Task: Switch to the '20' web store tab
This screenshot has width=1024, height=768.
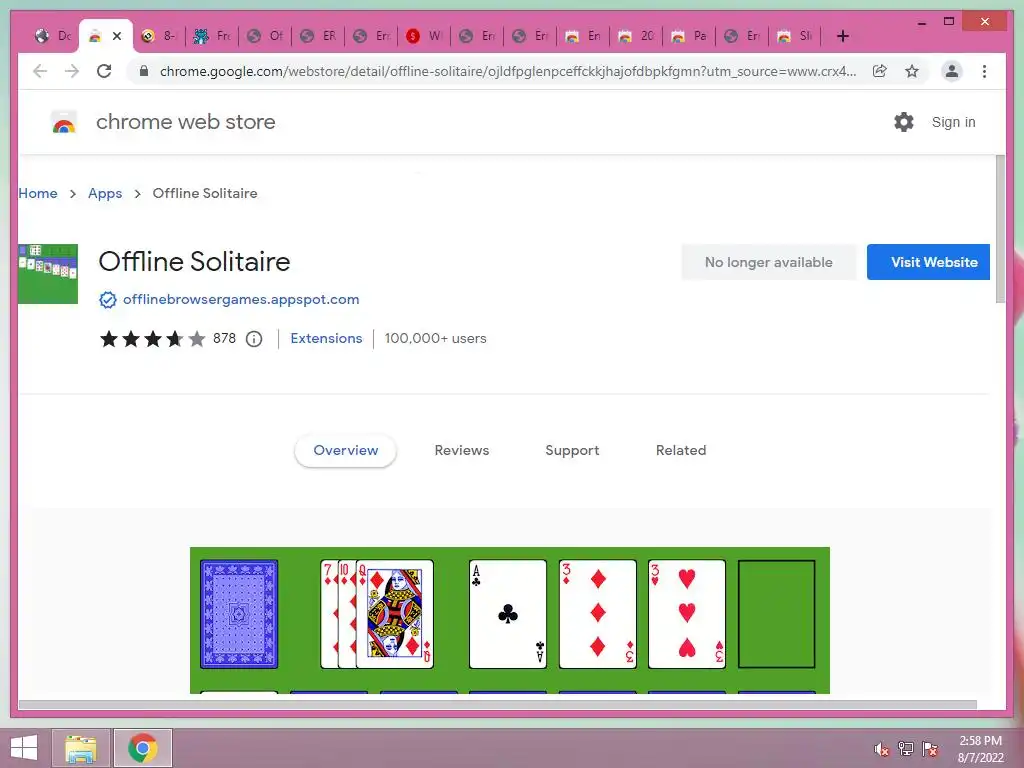Action: click(x=637, y=36)
